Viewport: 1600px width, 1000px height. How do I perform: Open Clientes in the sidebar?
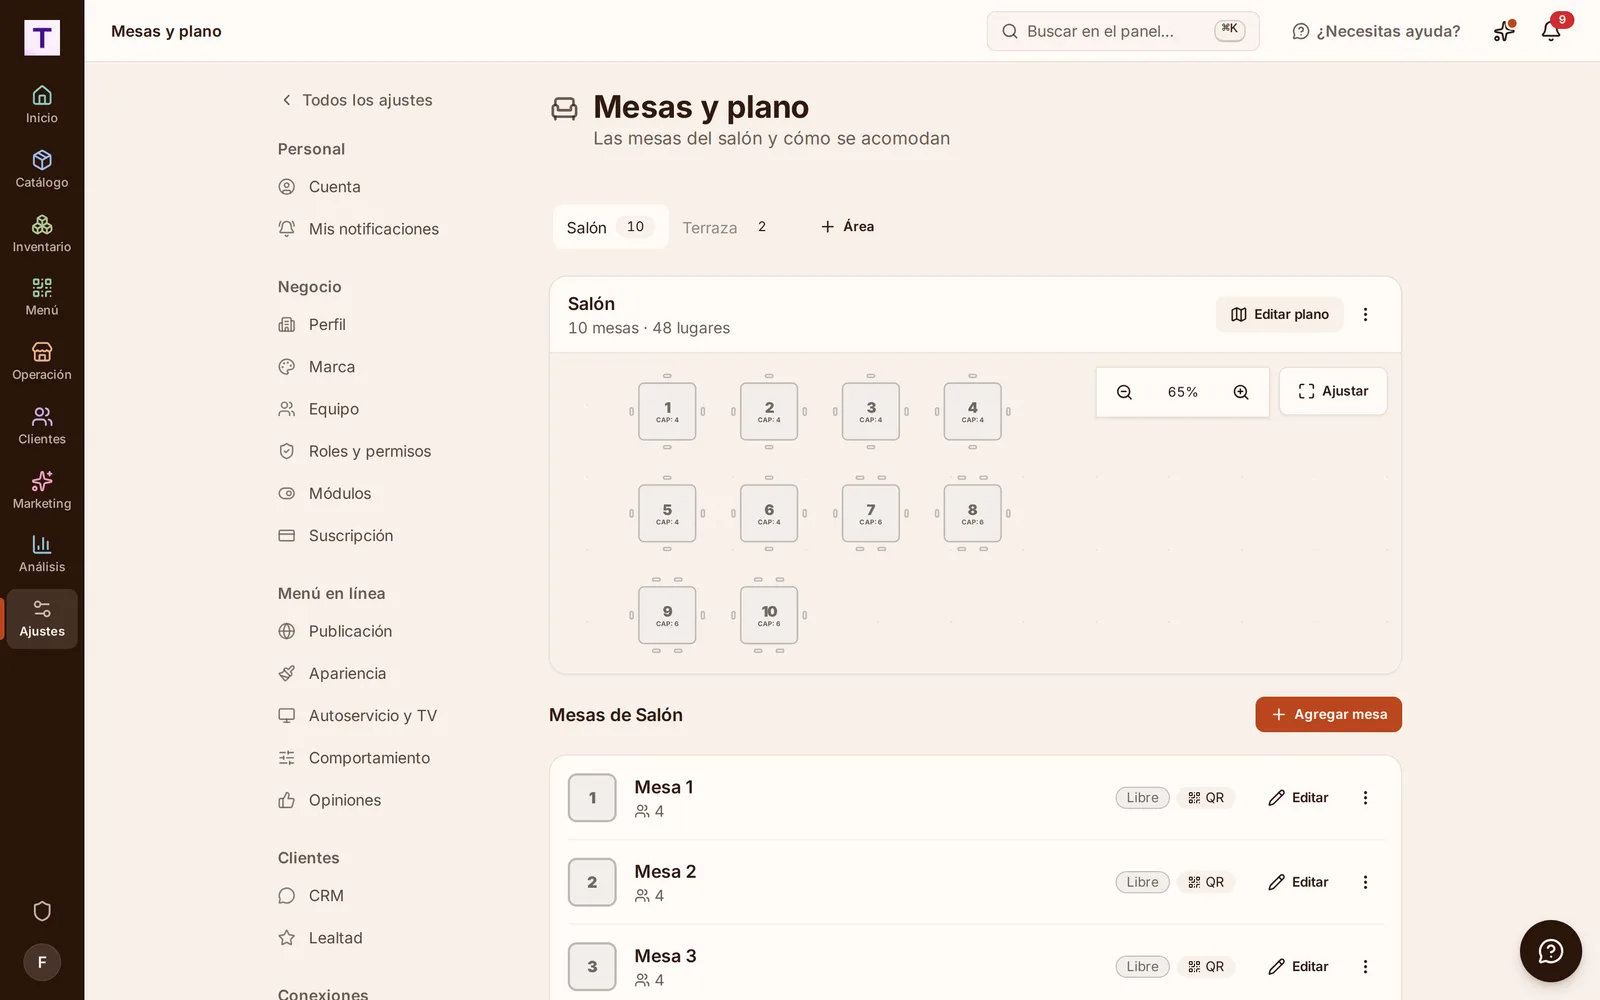click(x=42, y=426)
